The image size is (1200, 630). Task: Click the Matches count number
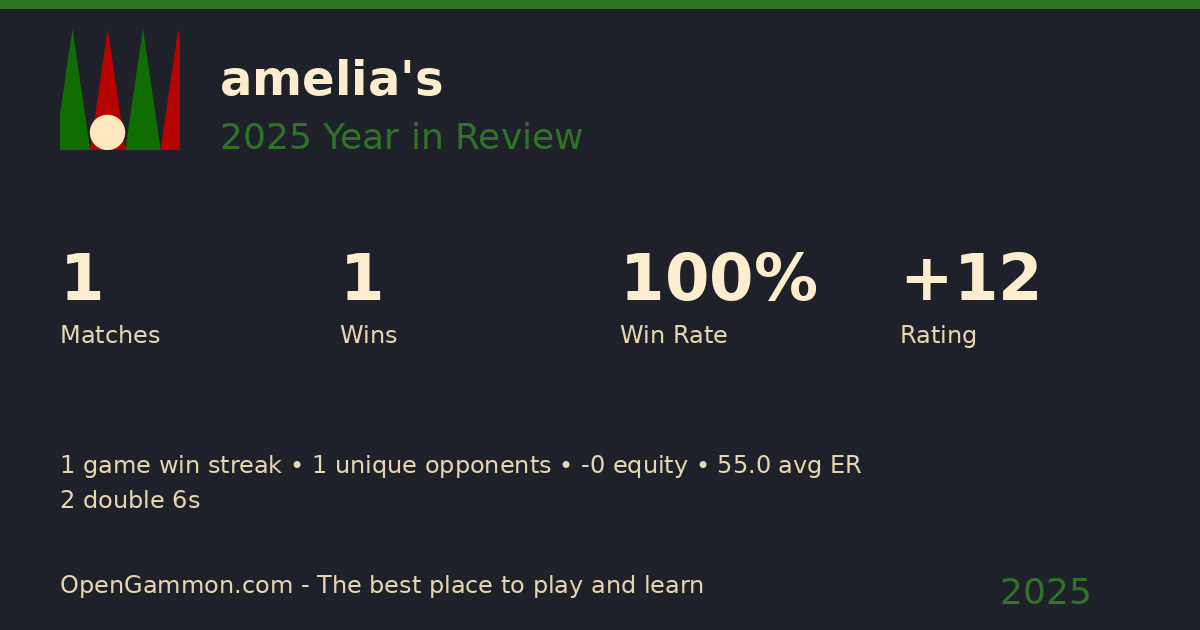[81, 280]
